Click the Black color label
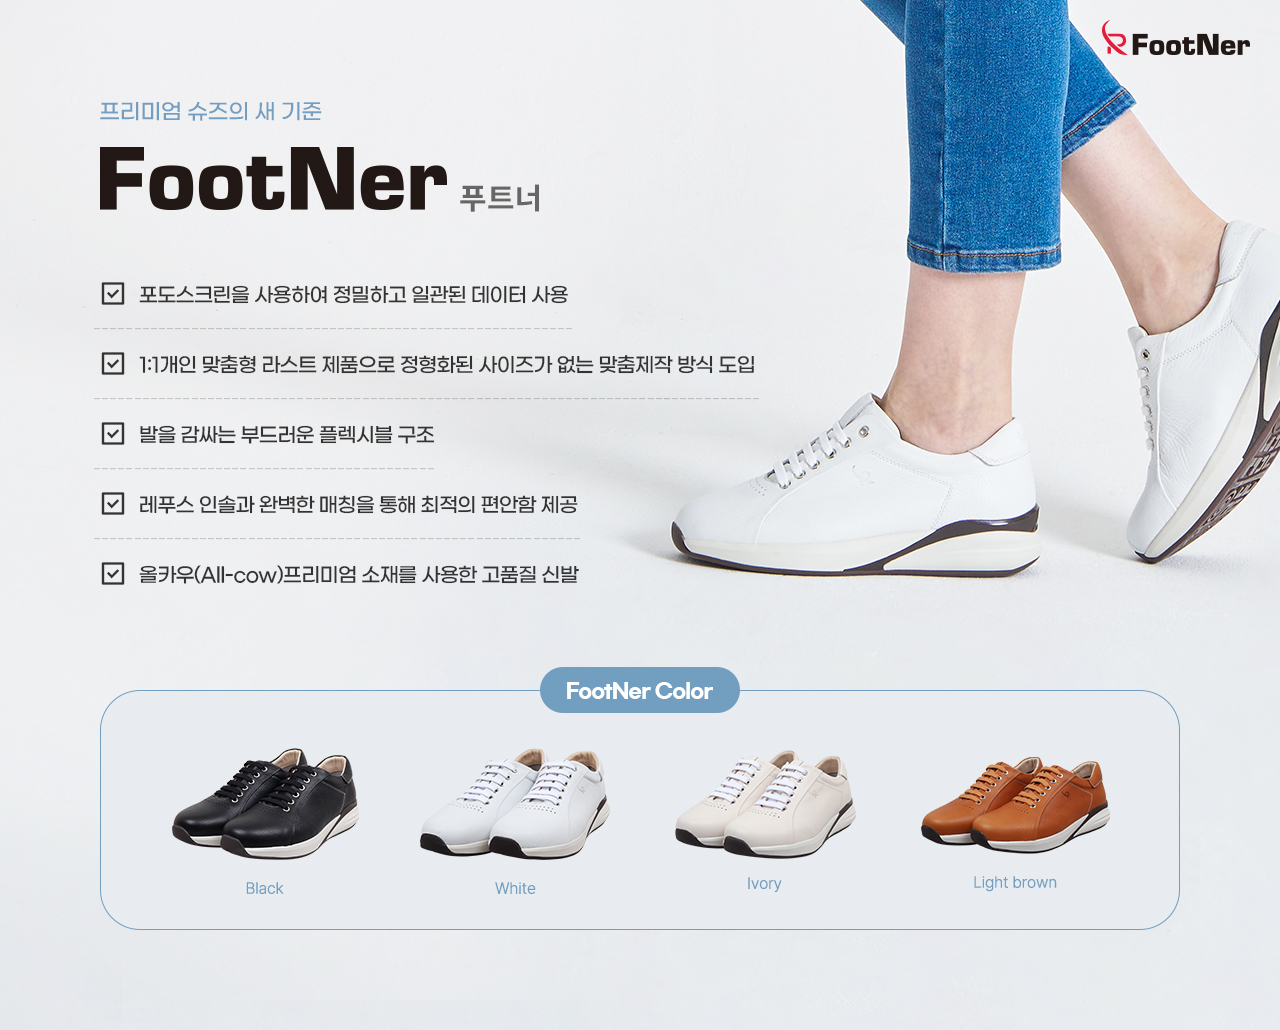This screenshot has height=1030, width=1280. [264, 888]
